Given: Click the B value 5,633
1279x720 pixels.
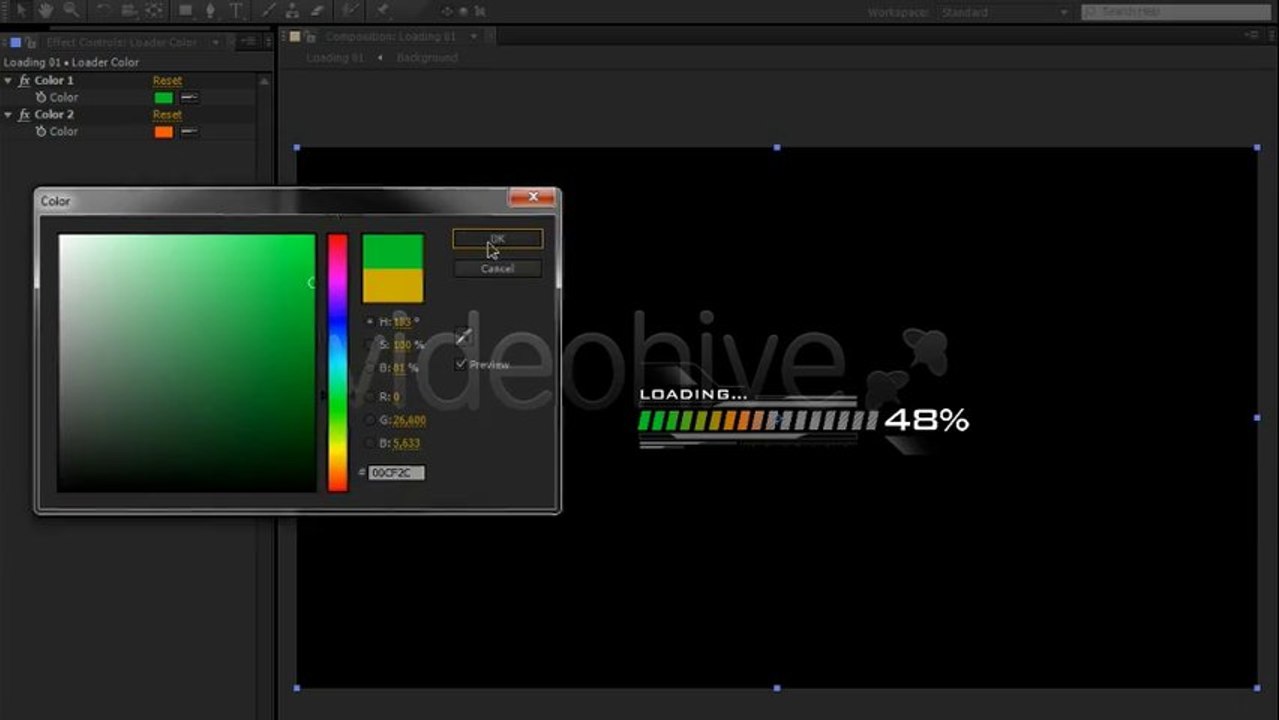Looking at the screenshot, I should (x=406, y=443).
